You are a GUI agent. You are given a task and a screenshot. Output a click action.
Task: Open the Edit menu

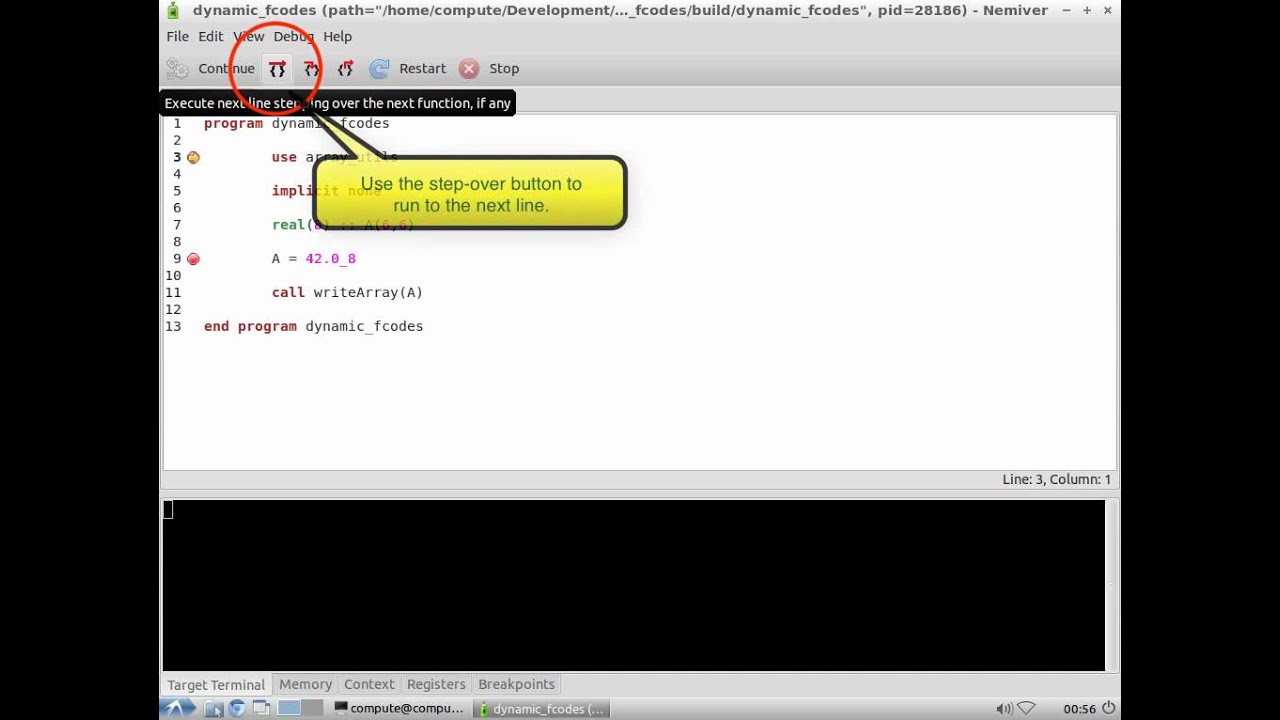coord(210,36)
